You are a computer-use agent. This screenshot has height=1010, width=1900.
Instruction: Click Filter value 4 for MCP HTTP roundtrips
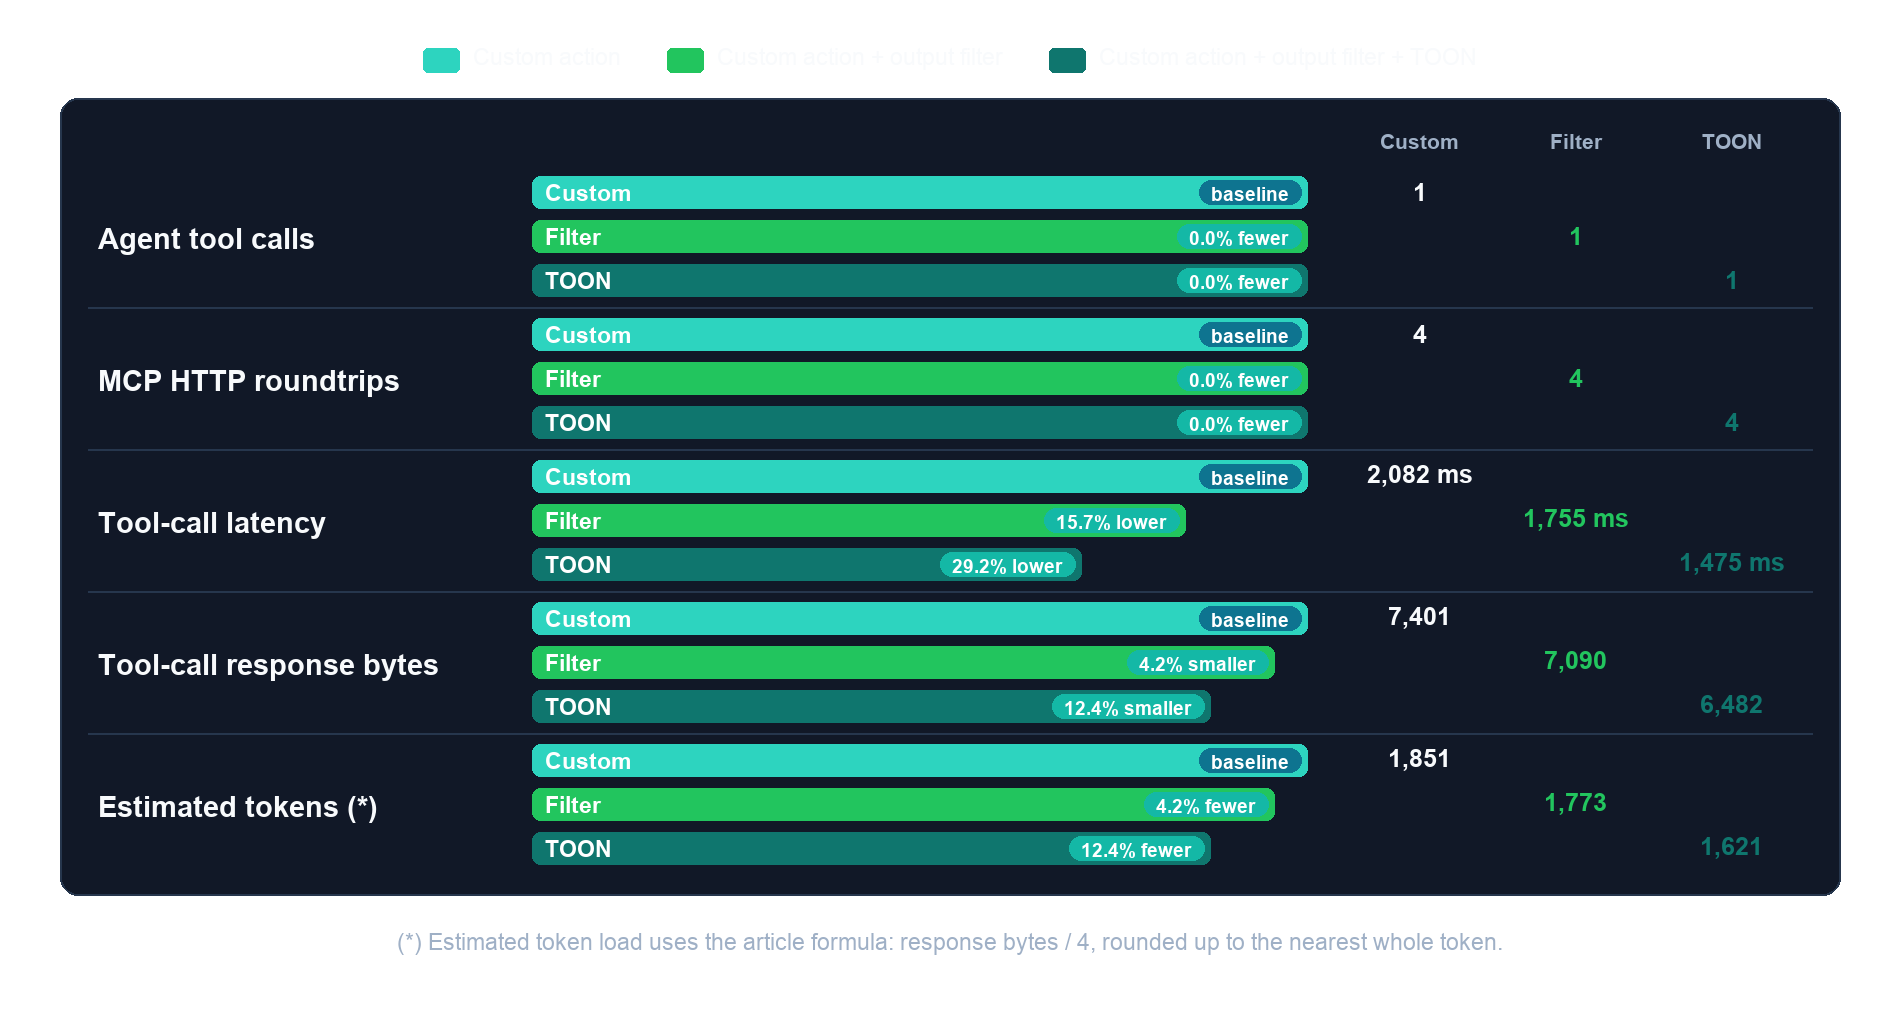1576,379
